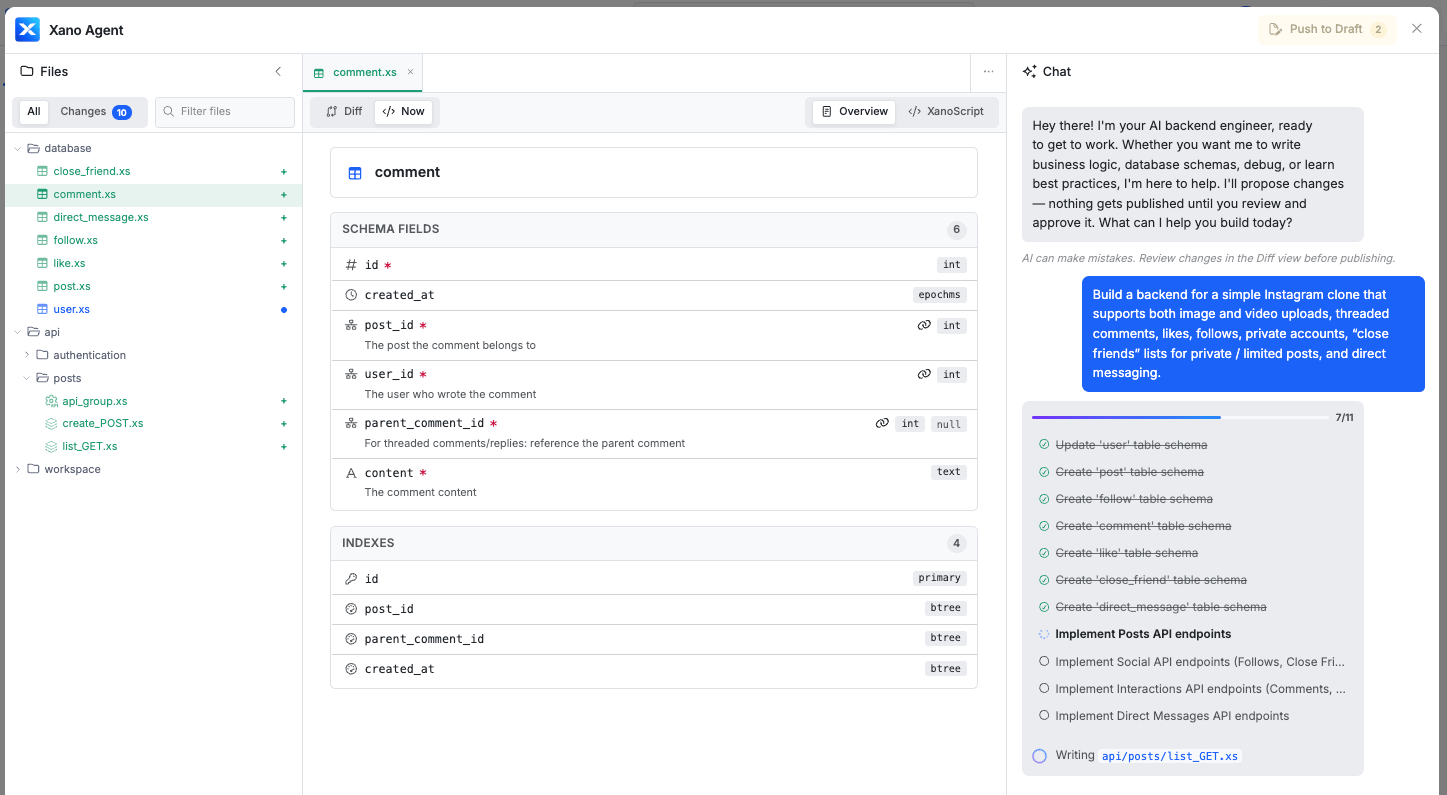Image resolution: width=1447 pixels, height=795 pixels.
Task: Collapse the api folder
Action: coord(18,333)
